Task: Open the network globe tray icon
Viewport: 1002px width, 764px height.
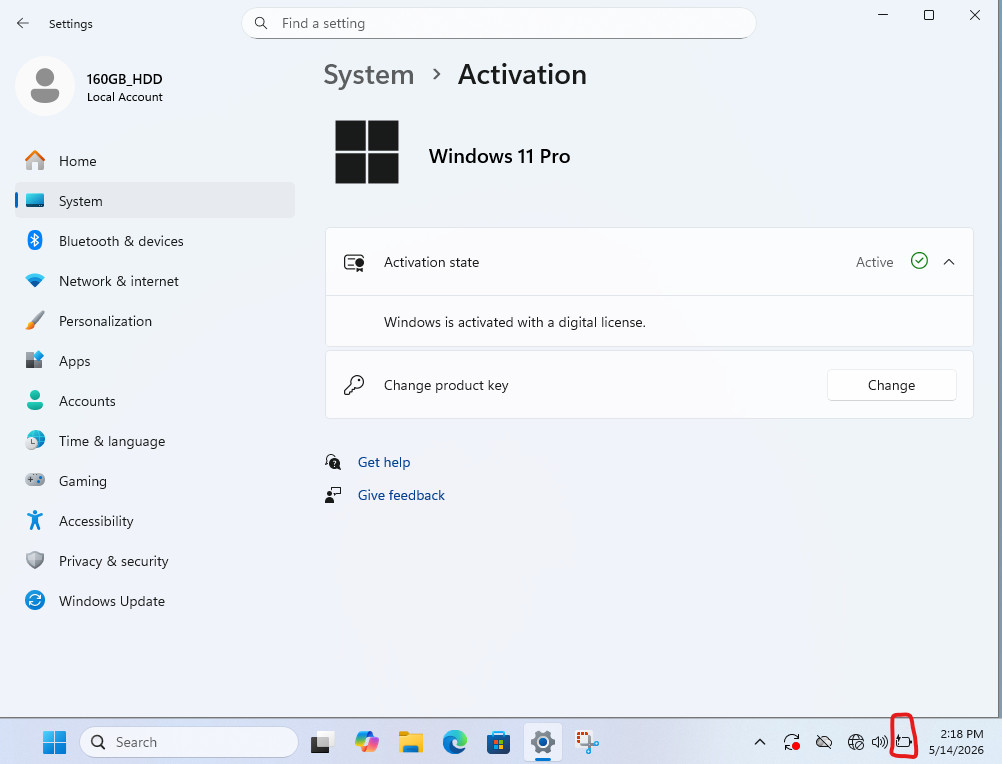Action: click(856, 742)
